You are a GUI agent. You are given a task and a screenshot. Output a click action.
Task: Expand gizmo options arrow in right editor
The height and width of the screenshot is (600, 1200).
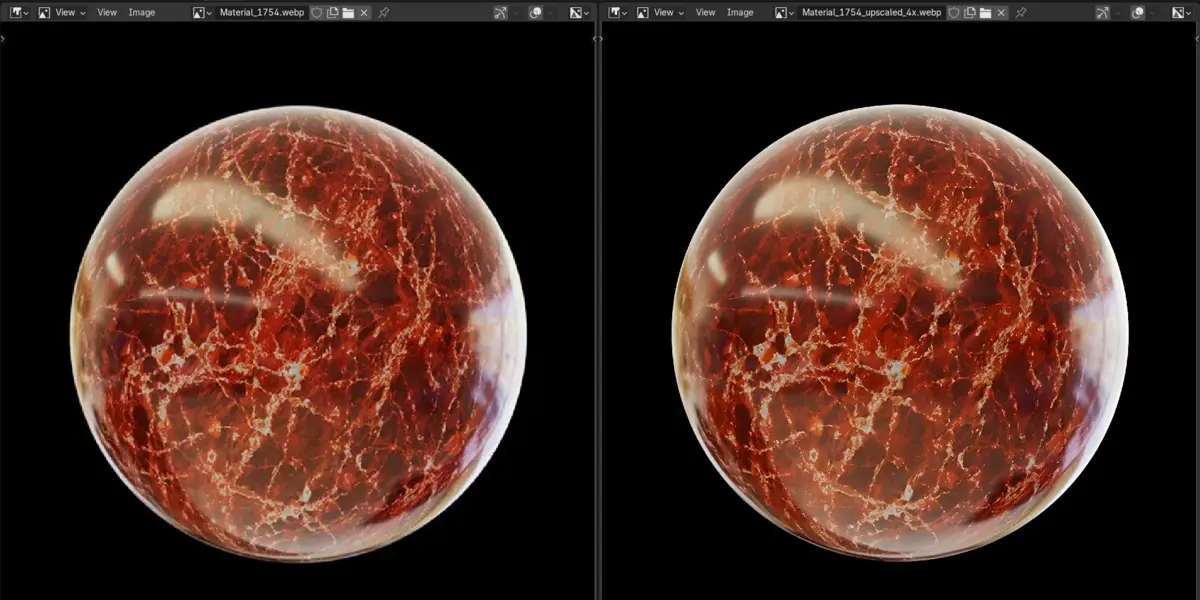1118,12
